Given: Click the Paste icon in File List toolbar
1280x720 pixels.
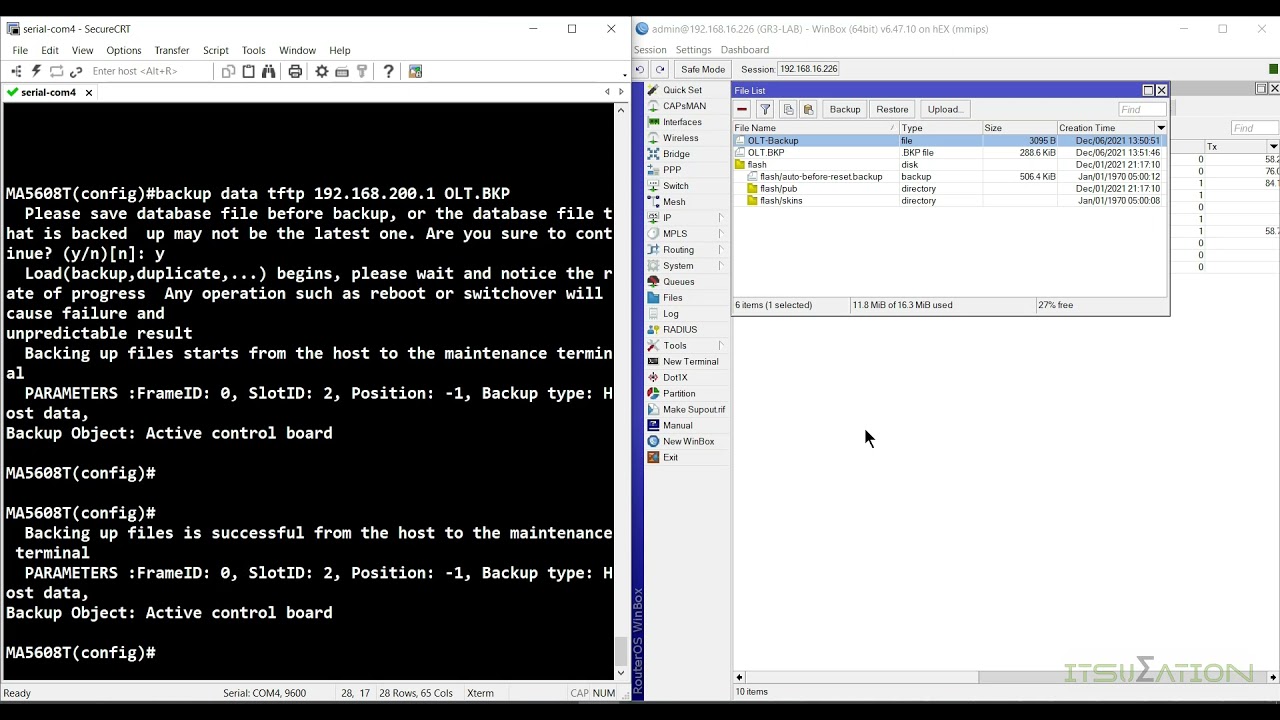Looking at the screenshot, I should coord(809,109).
